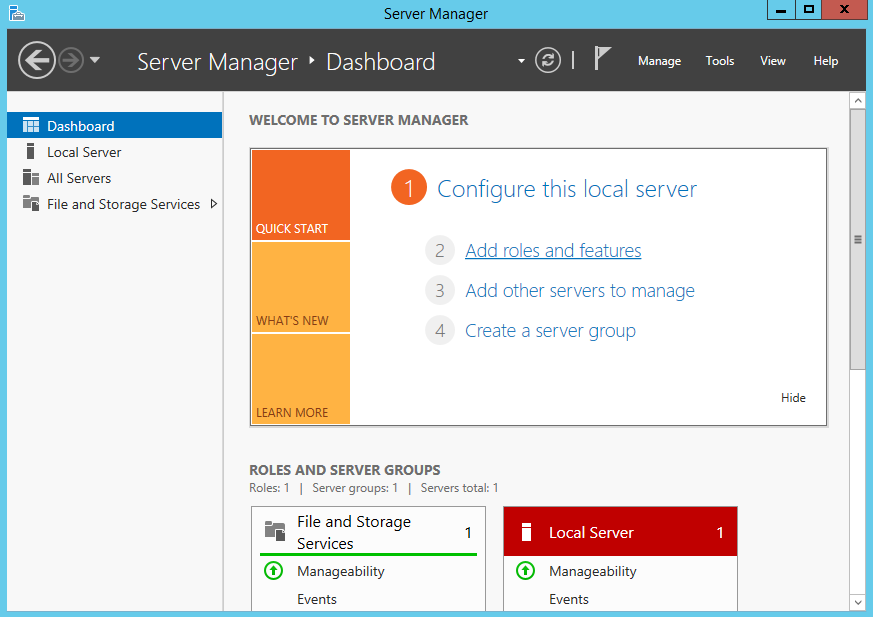Expand the File and Storage Services arrow
Image resolution: width=873 pixels, height=617 pixels.
213,204
